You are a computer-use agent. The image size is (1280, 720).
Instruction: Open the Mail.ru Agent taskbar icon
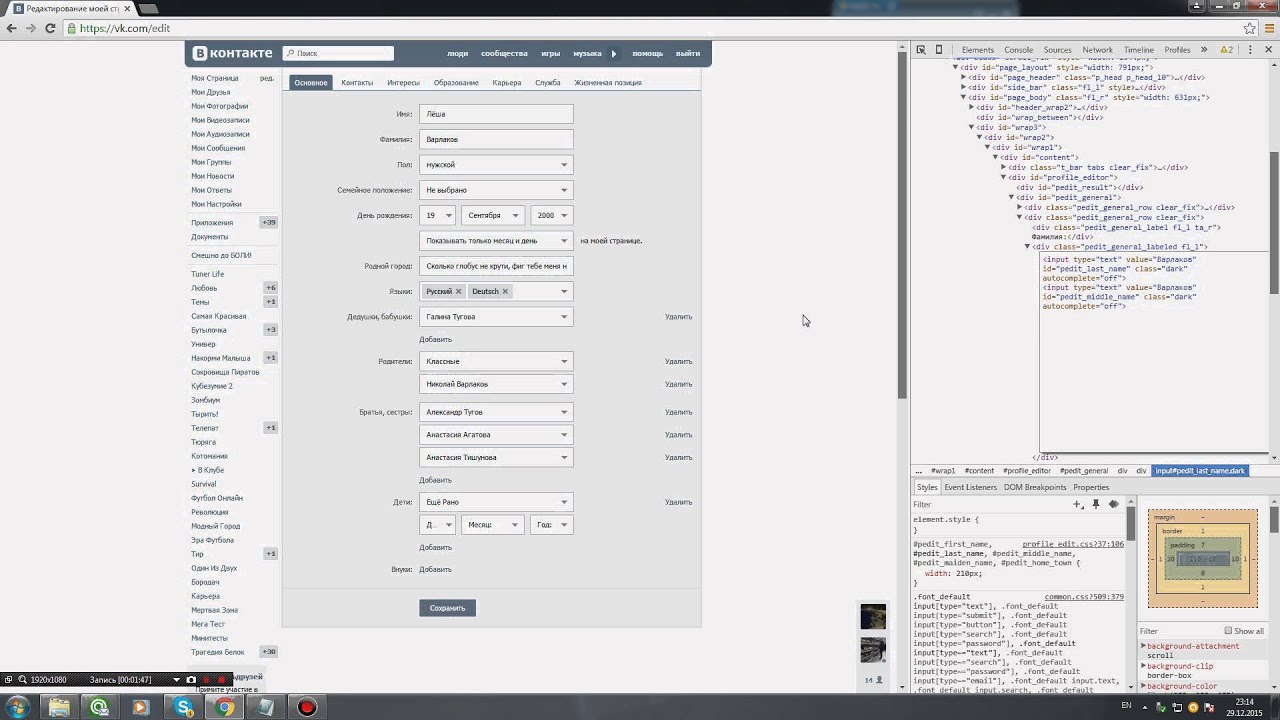point(99,707)
